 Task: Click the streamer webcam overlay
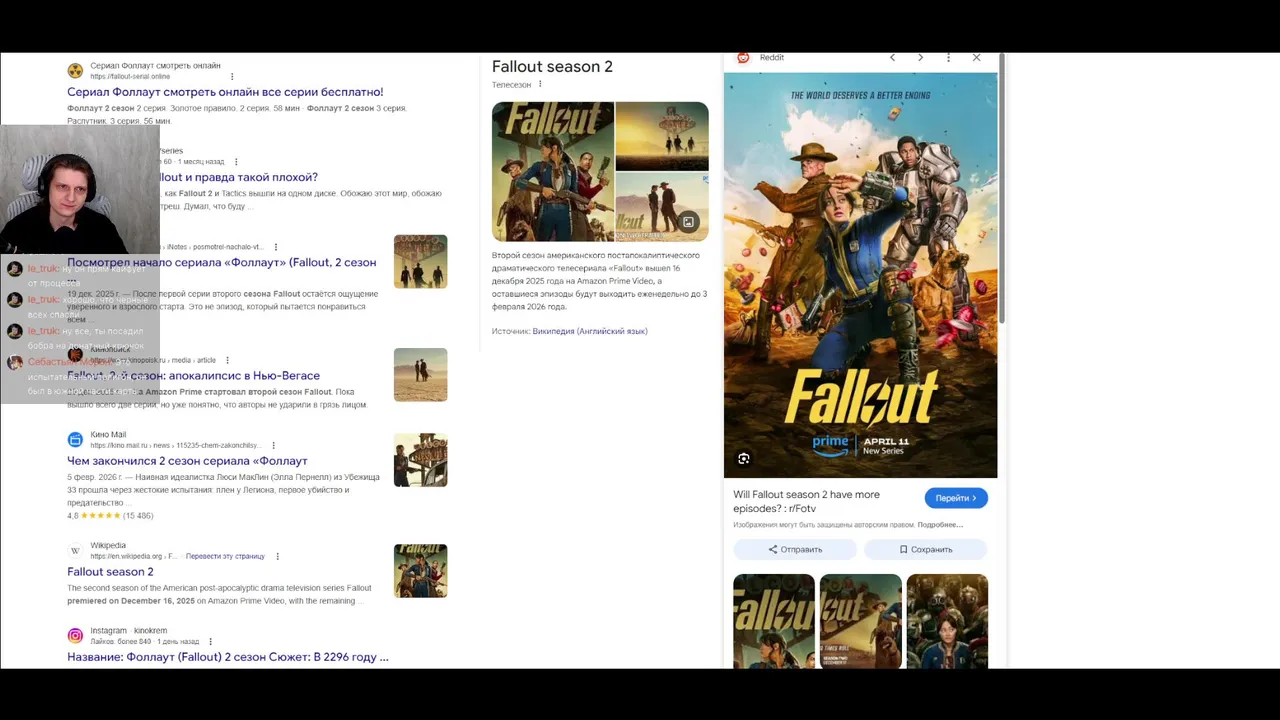pos(80,190)
